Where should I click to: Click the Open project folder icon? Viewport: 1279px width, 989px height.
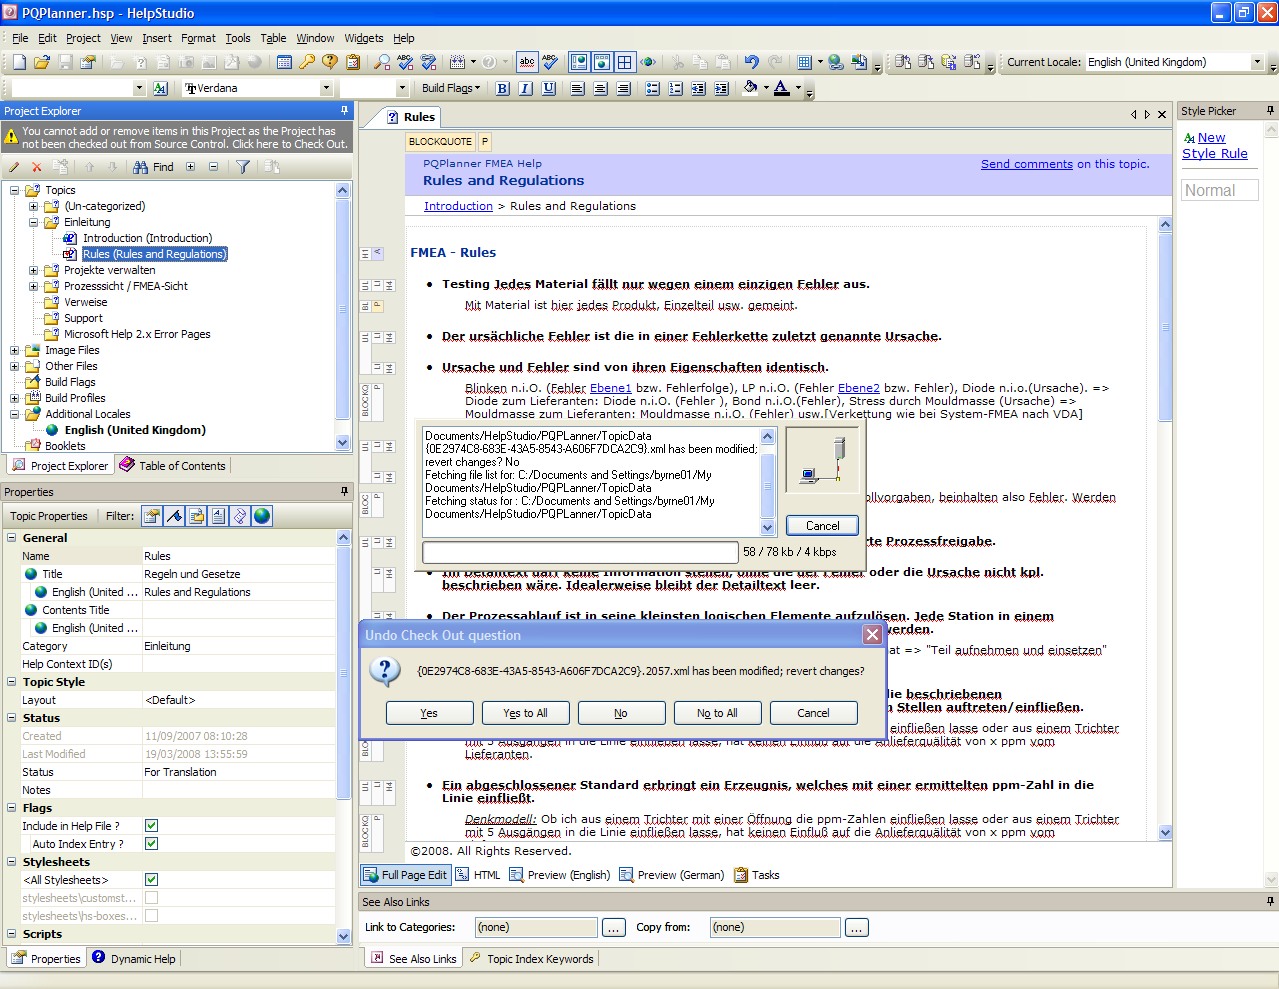(x=41, y=62)
